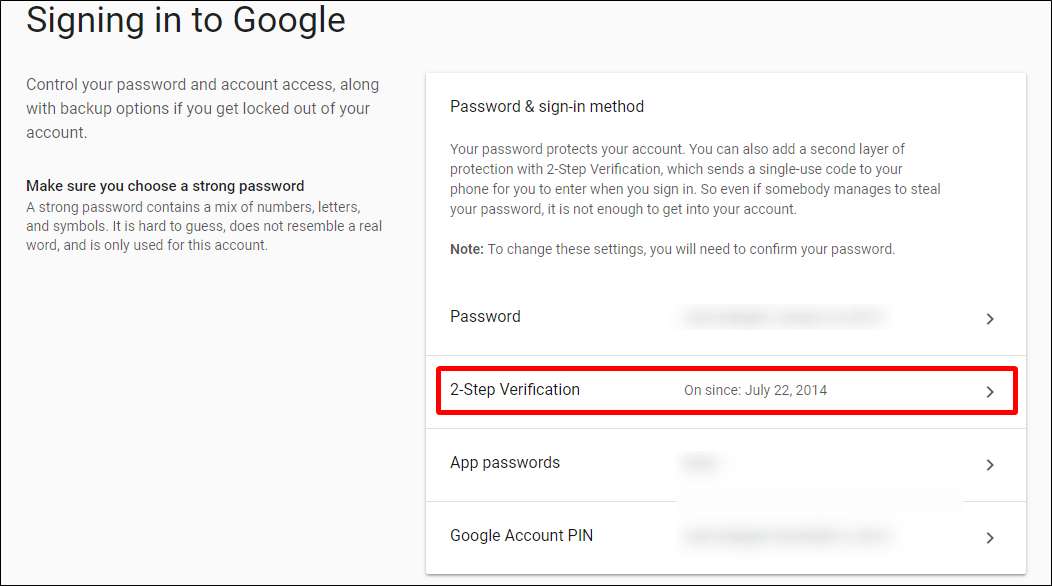Click the blurred value beside App passwords
The width and height of the screenshot is (1052, 586).
tap(700, 463)
